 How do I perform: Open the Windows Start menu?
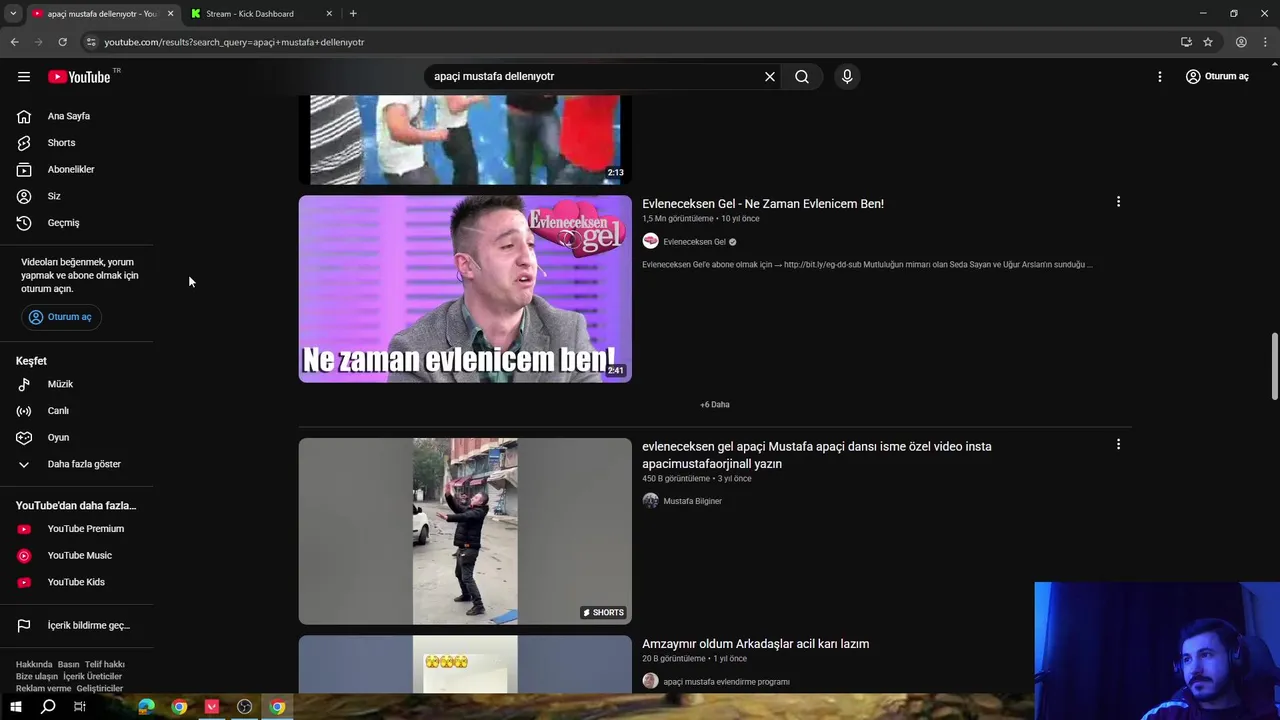15,707
